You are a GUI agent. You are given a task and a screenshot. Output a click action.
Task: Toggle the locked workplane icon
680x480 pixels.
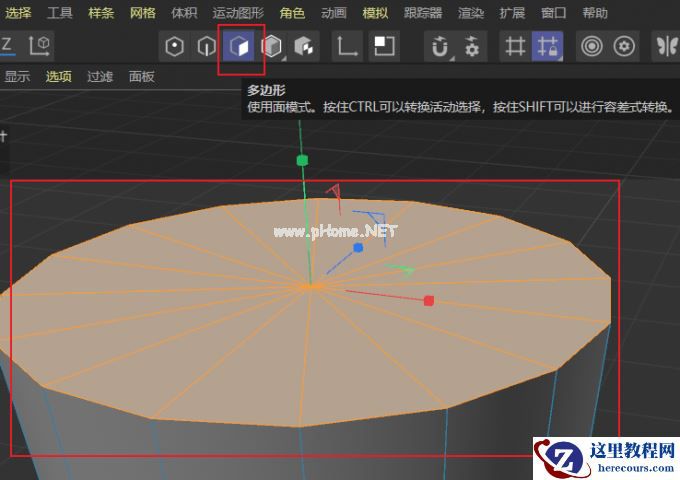pyautogui.click(x=547, y=46)
